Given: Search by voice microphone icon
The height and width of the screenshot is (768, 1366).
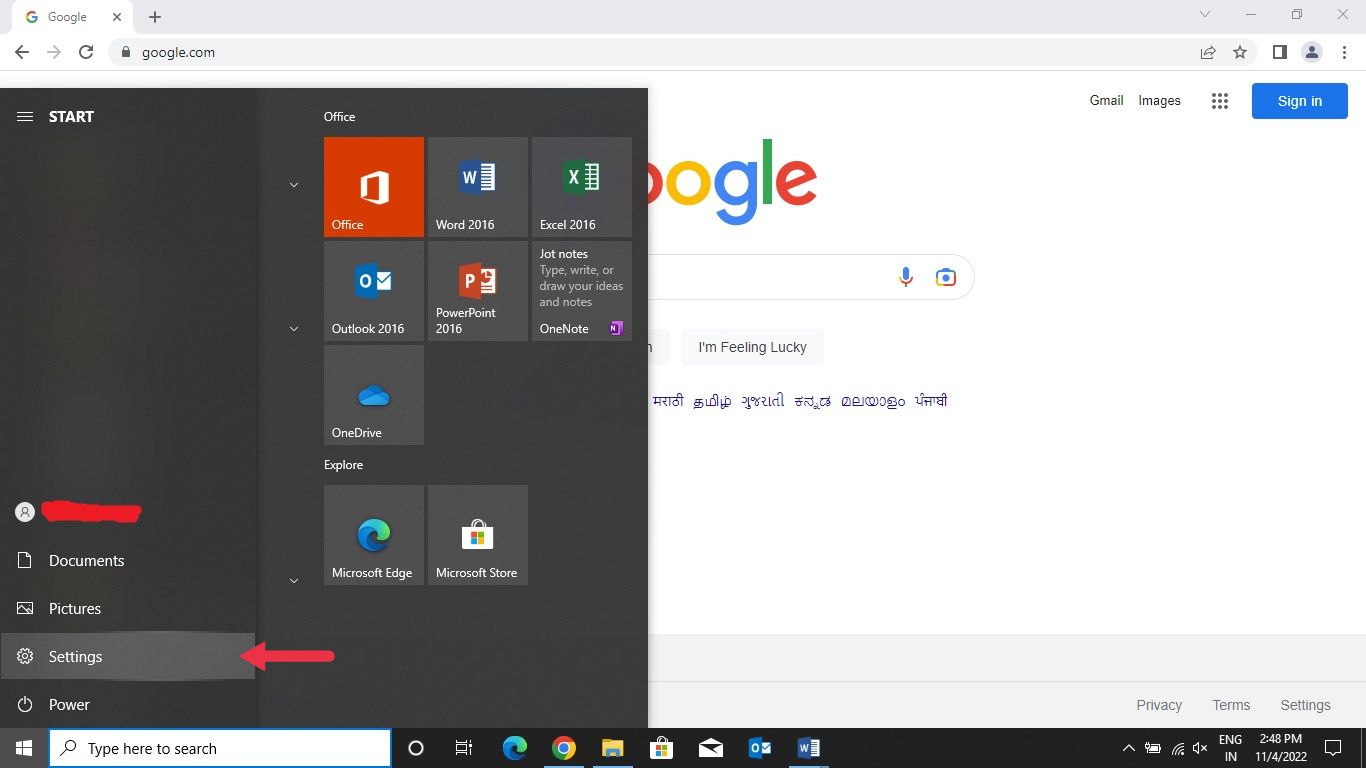Looking at the screenshot, I should pyautogui.click(x=906, y=277).
